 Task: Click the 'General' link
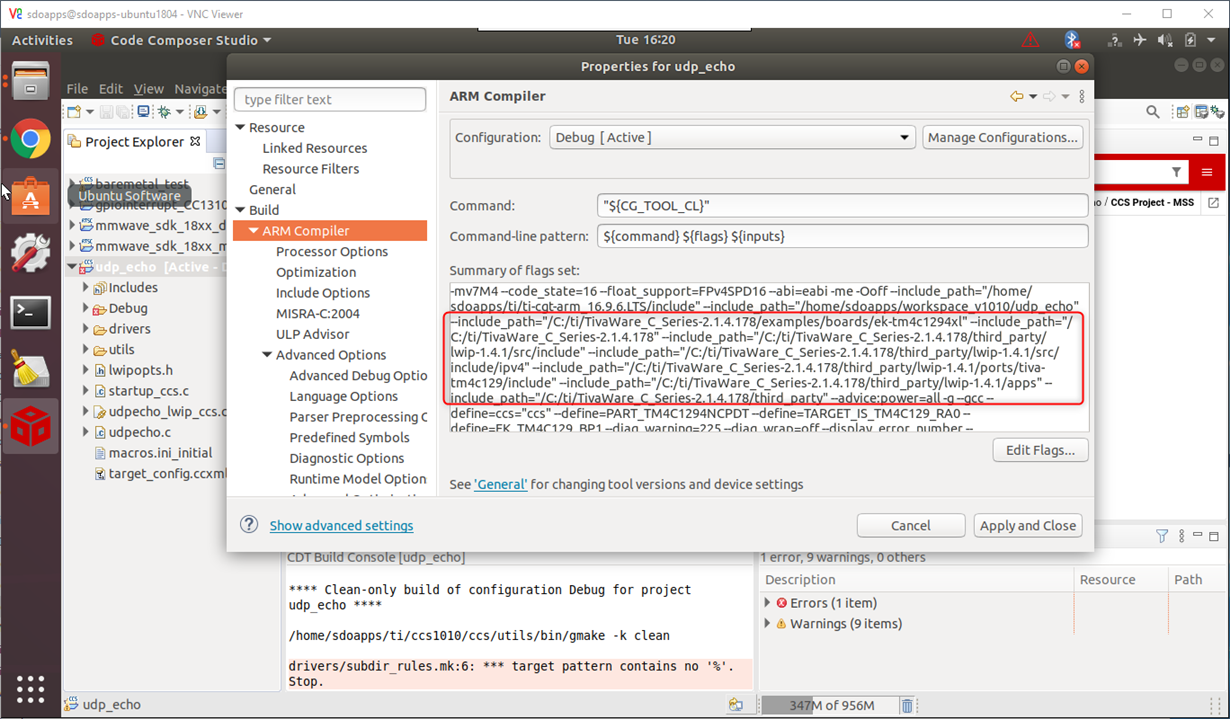click(x=500, y=484)
